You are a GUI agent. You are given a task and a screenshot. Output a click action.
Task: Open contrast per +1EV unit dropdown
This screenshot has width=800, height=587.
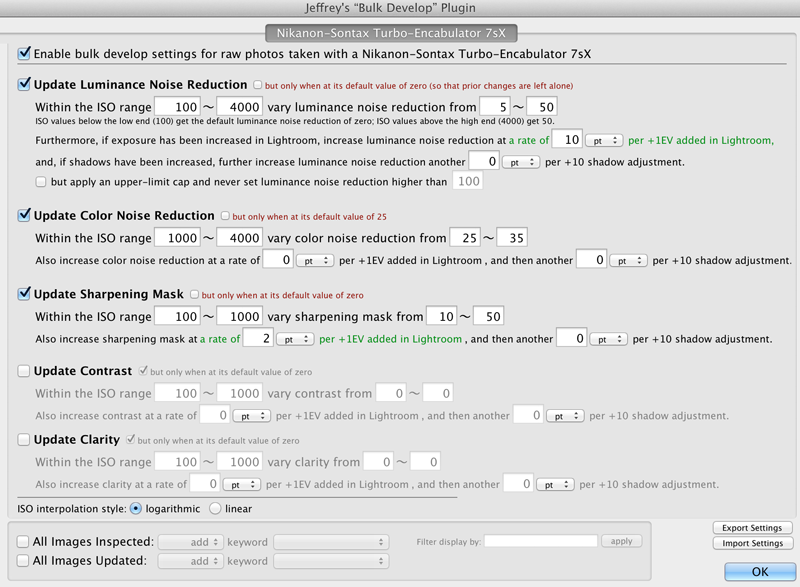252,416
